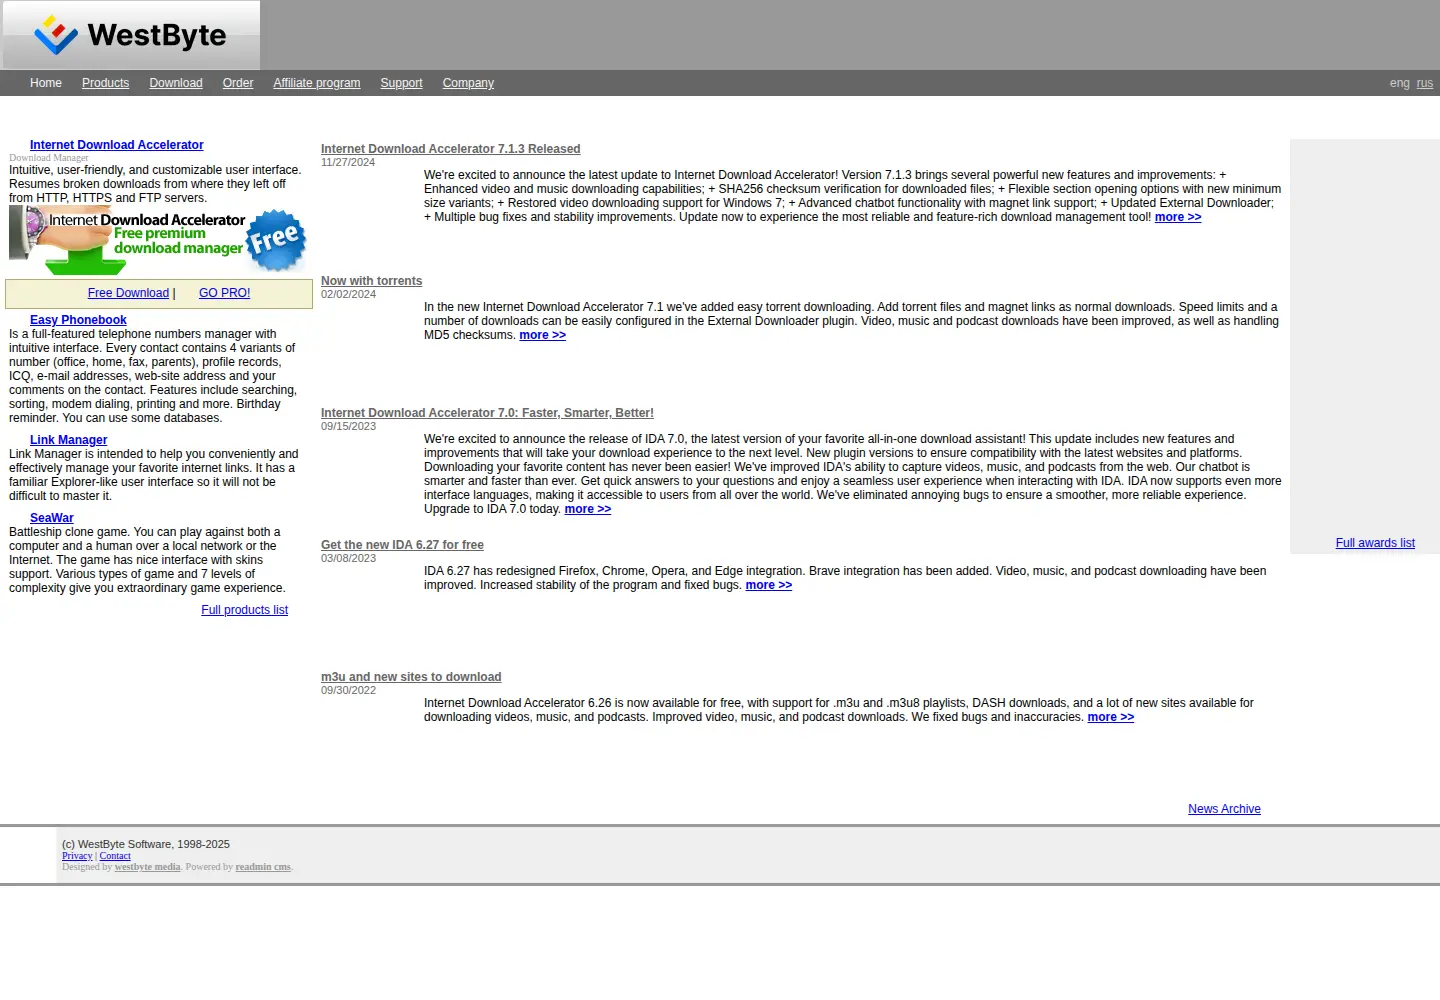
Task: Open the Products menu
Action: tap(105, 83)
